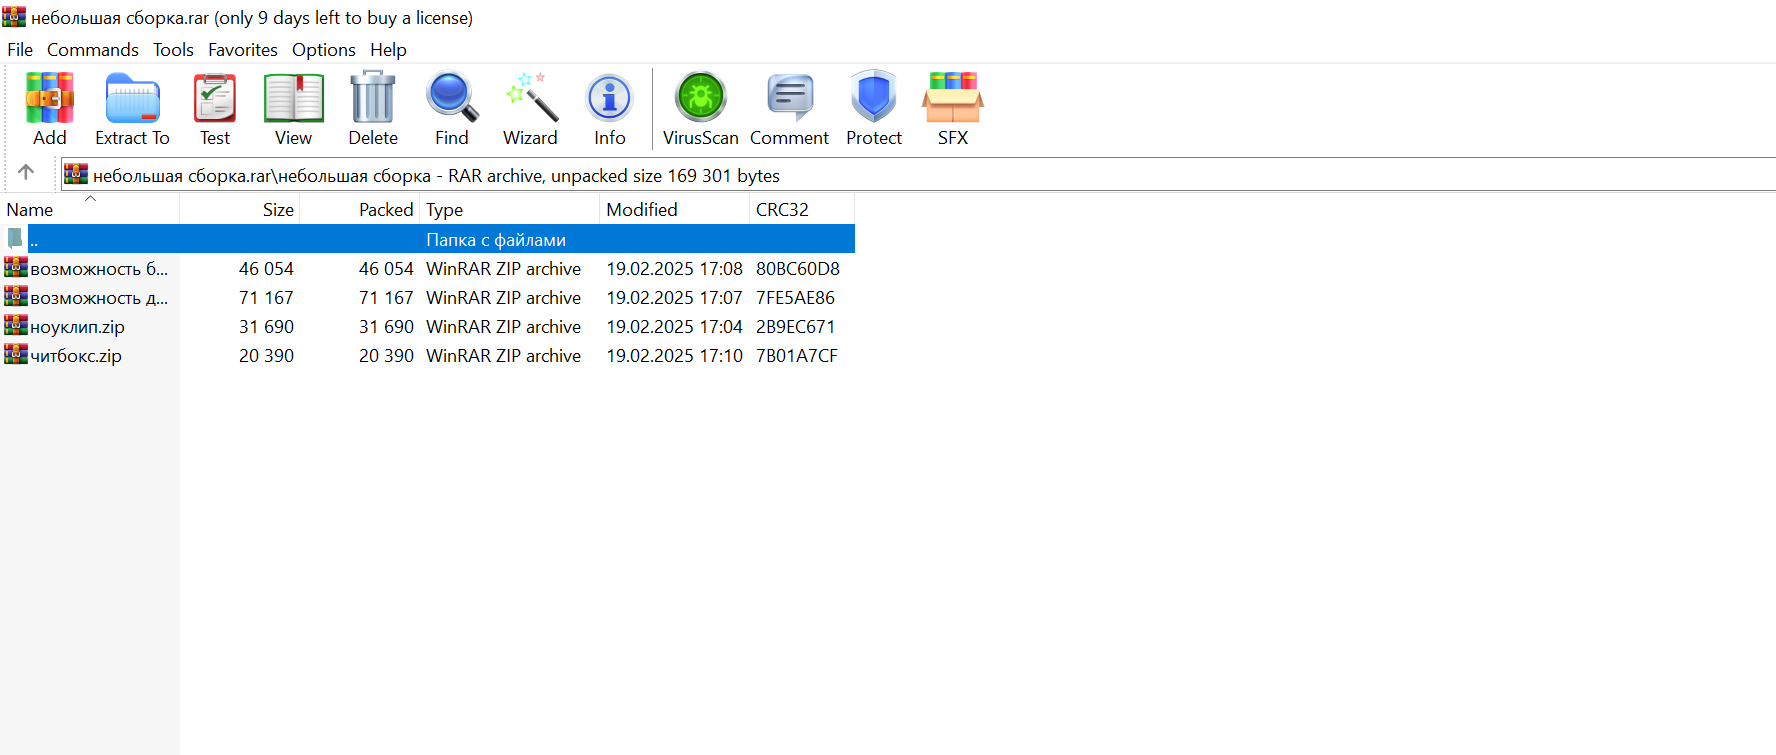
Task: Select the file возможность б...
Action: pyautogui.click(x=99, y=269)
